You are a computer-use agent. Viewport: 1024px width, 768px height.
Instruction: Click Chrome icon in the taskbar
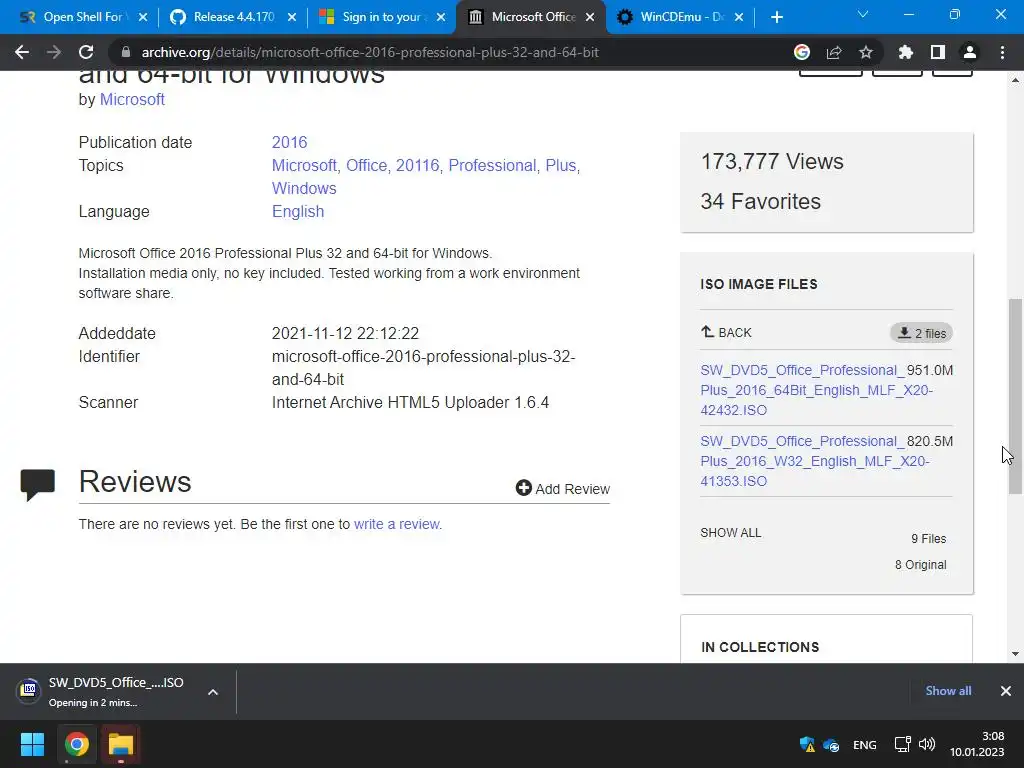click(x=76, y=744)
